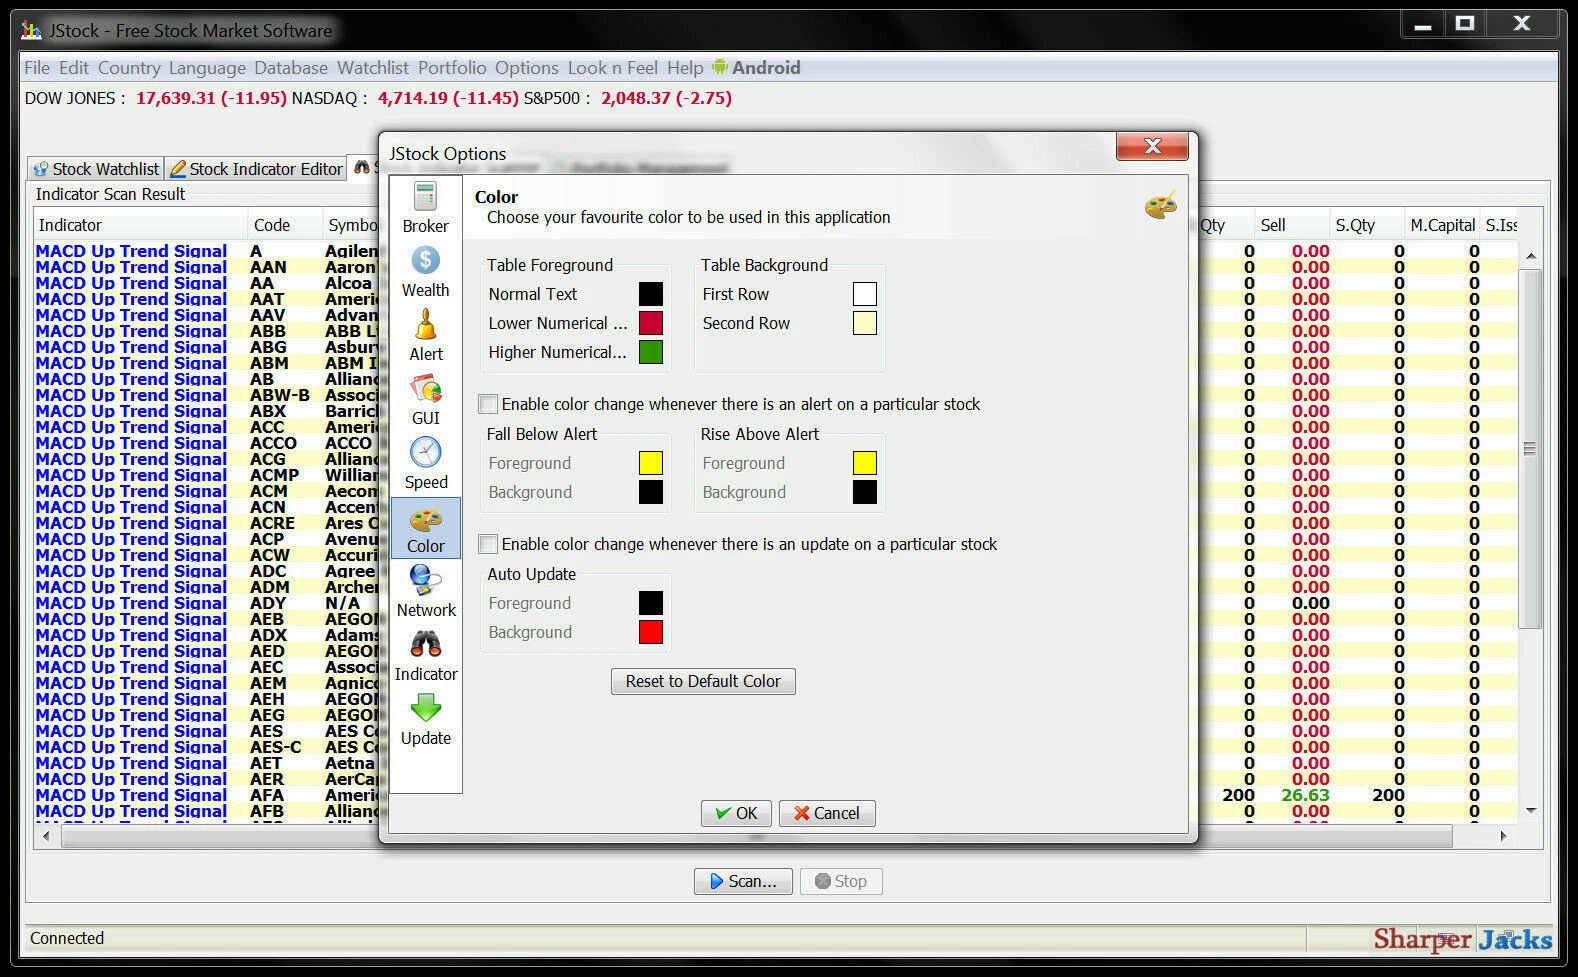Image resolution: width=1578 pixels, height=977 pixels.
Task: Click the S&P500 index value 2,048.37
Action: click(636, 98)
